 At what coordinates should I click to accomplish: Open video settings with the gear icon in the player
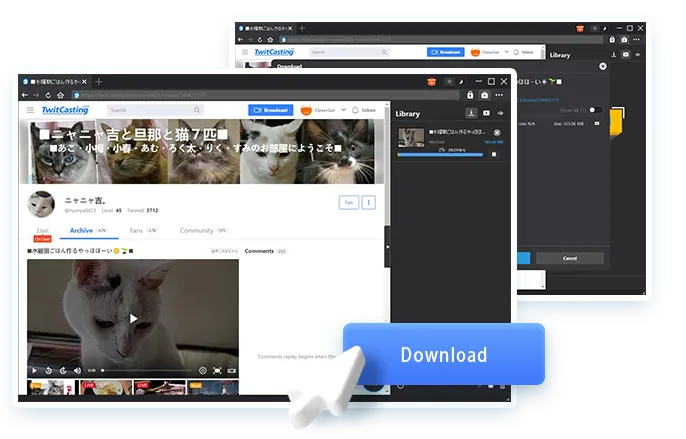coord(203,371)
